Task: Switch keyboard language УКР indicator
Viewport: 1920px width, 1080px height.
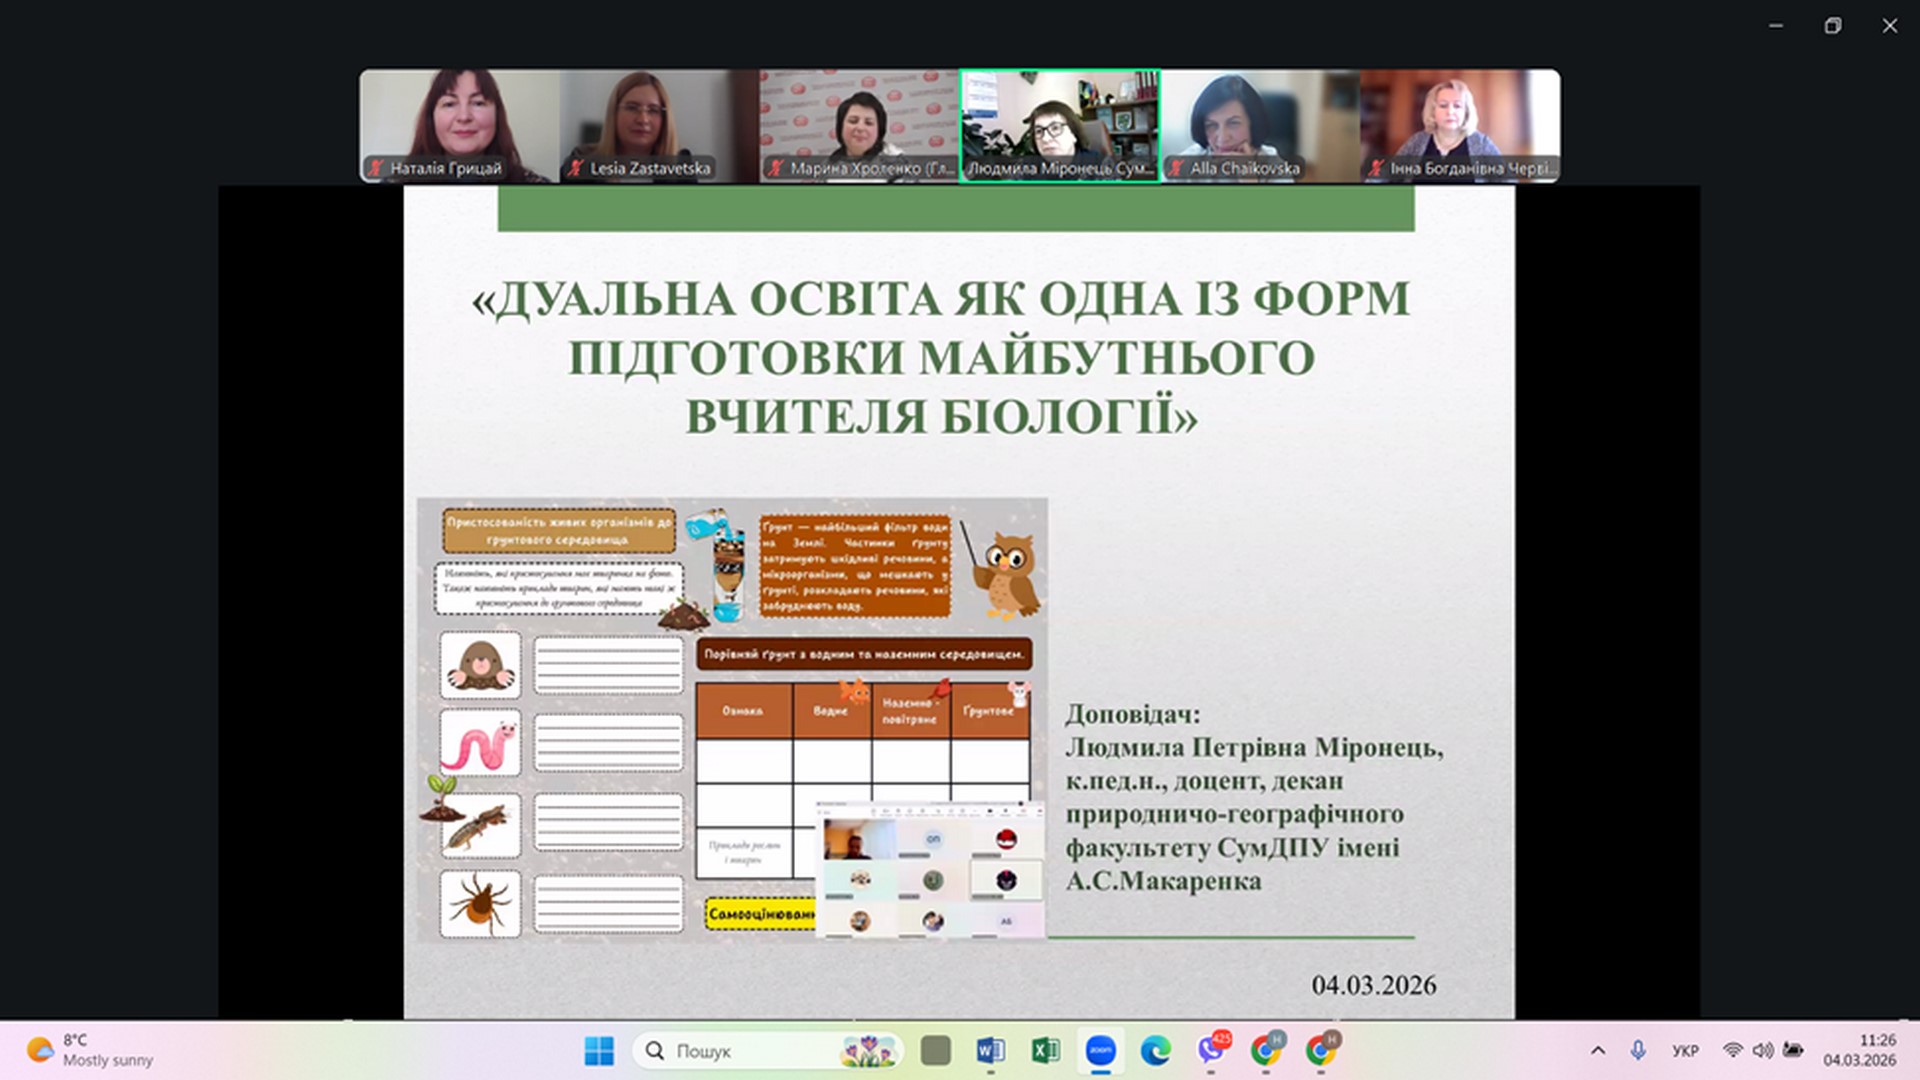Action: tap(1685, 1051)
